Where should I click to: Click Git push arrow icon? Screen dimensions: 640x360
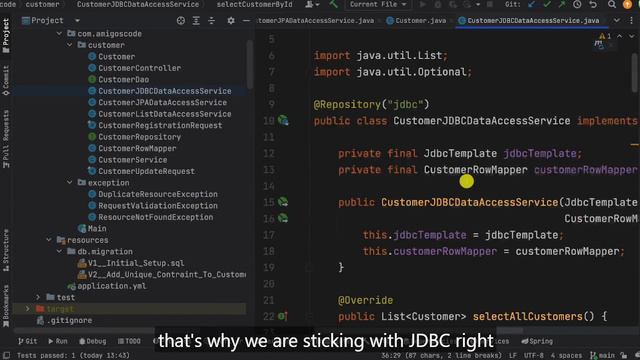[x=562, y=4]
